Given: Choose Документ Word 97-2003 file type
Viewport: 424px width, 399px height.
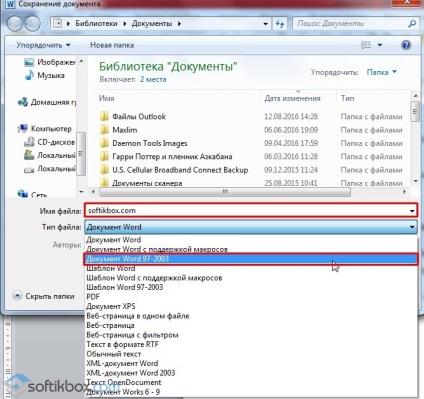Looking at the screenshot, I should click(251, 259).
